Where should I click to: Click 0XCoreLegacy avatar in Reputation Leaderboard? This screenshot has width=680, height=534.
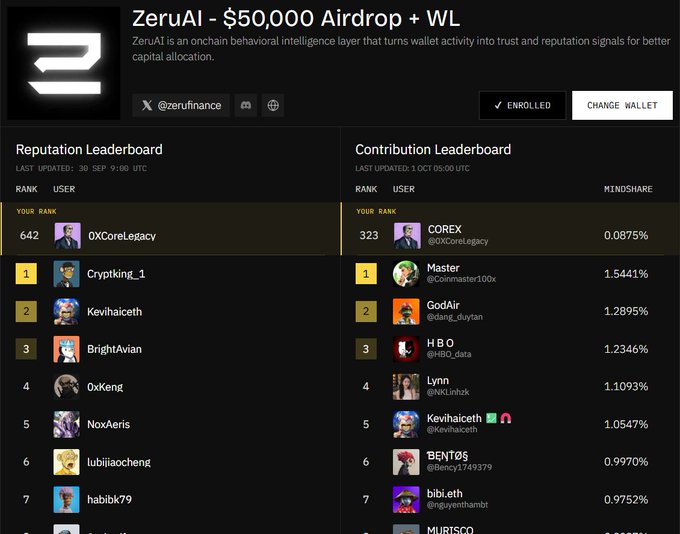[x=68, y=236]
